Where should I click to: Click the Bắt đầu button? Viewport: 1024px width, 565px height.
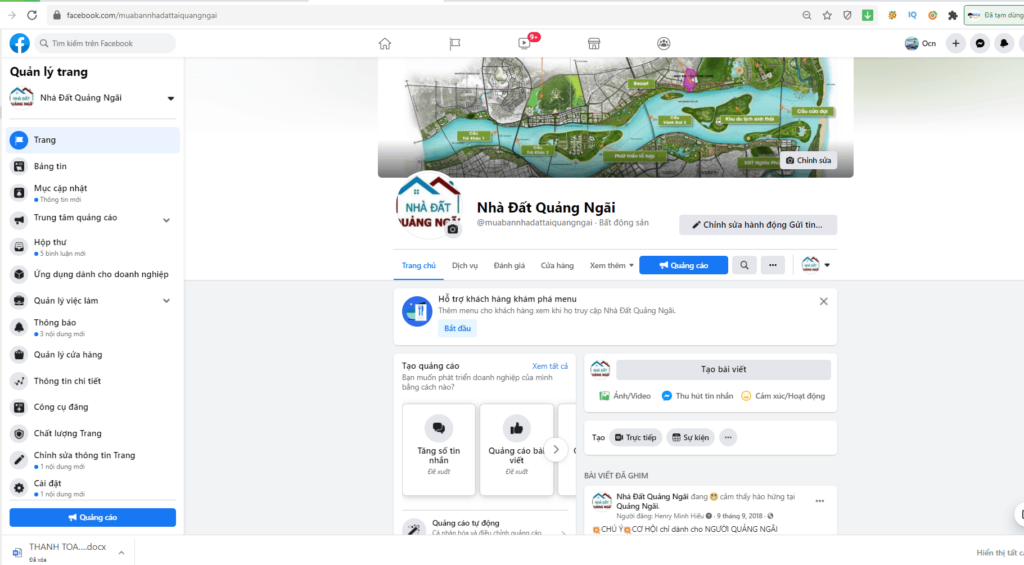pyautogui.click(x=457, y=328)
